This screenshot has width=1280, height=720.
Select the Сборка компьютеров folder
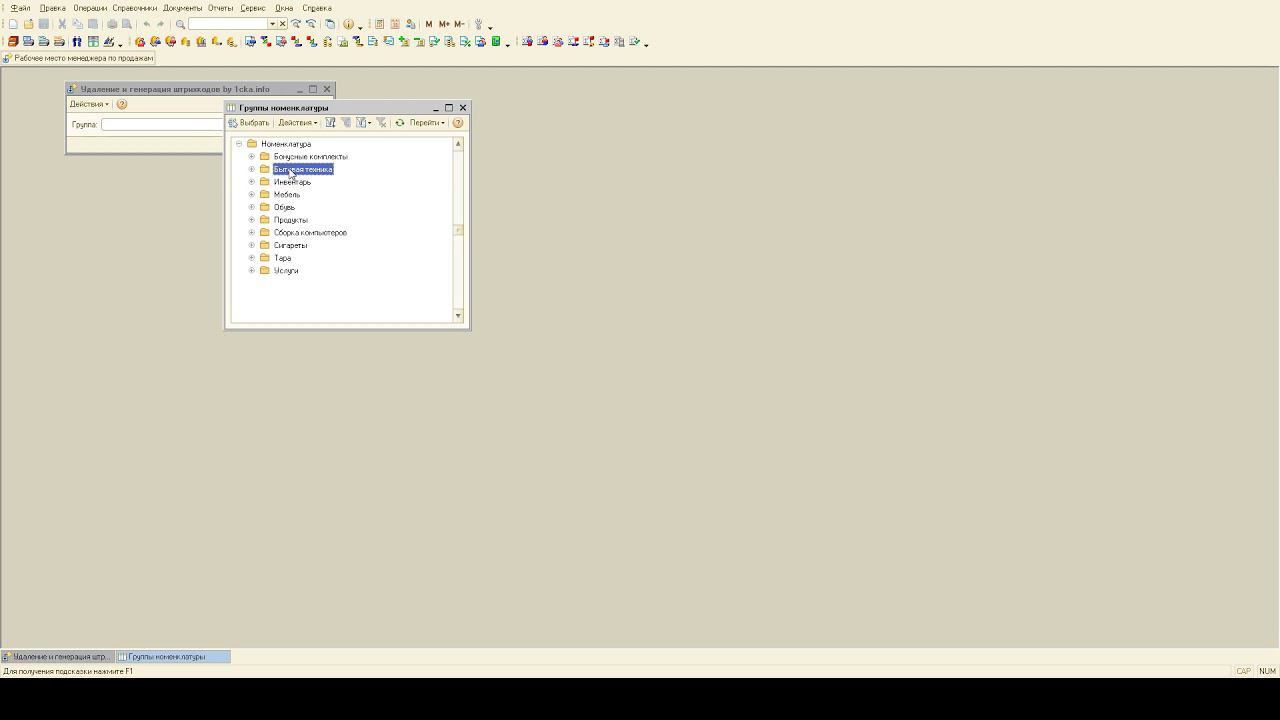tap(310, 233)
